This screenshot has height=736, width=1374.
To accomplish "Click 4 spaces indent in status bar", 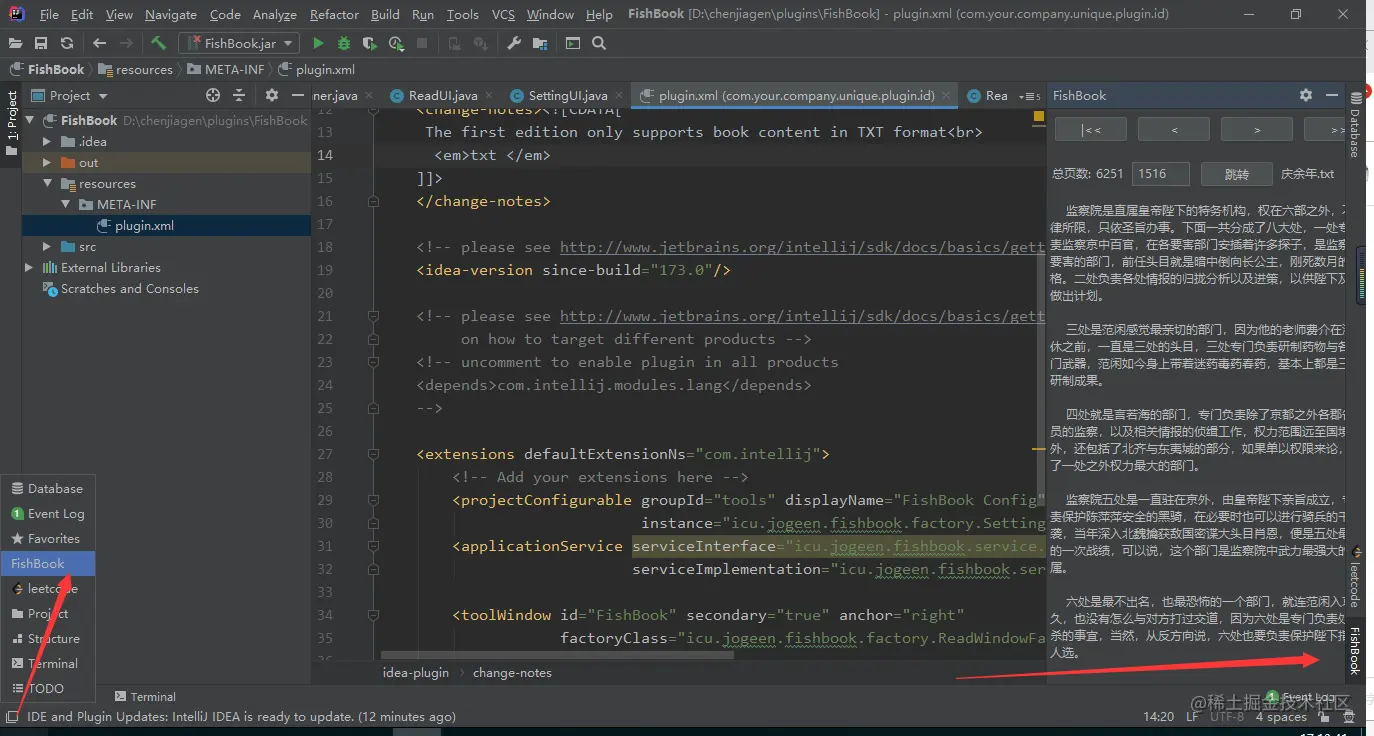I will point(1281,716).
